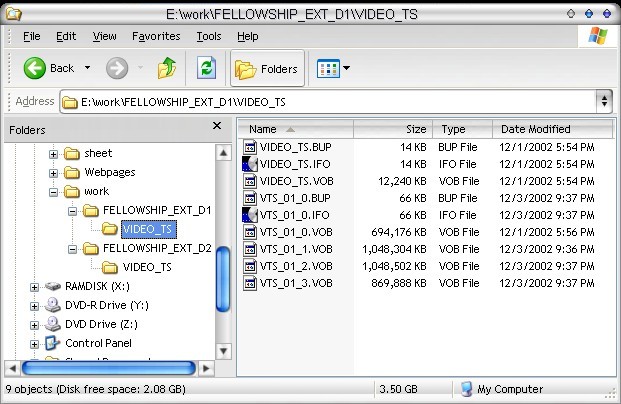Click the VTS_01_3.VOB file icon
Screen dimensions: 621x404
250,284
